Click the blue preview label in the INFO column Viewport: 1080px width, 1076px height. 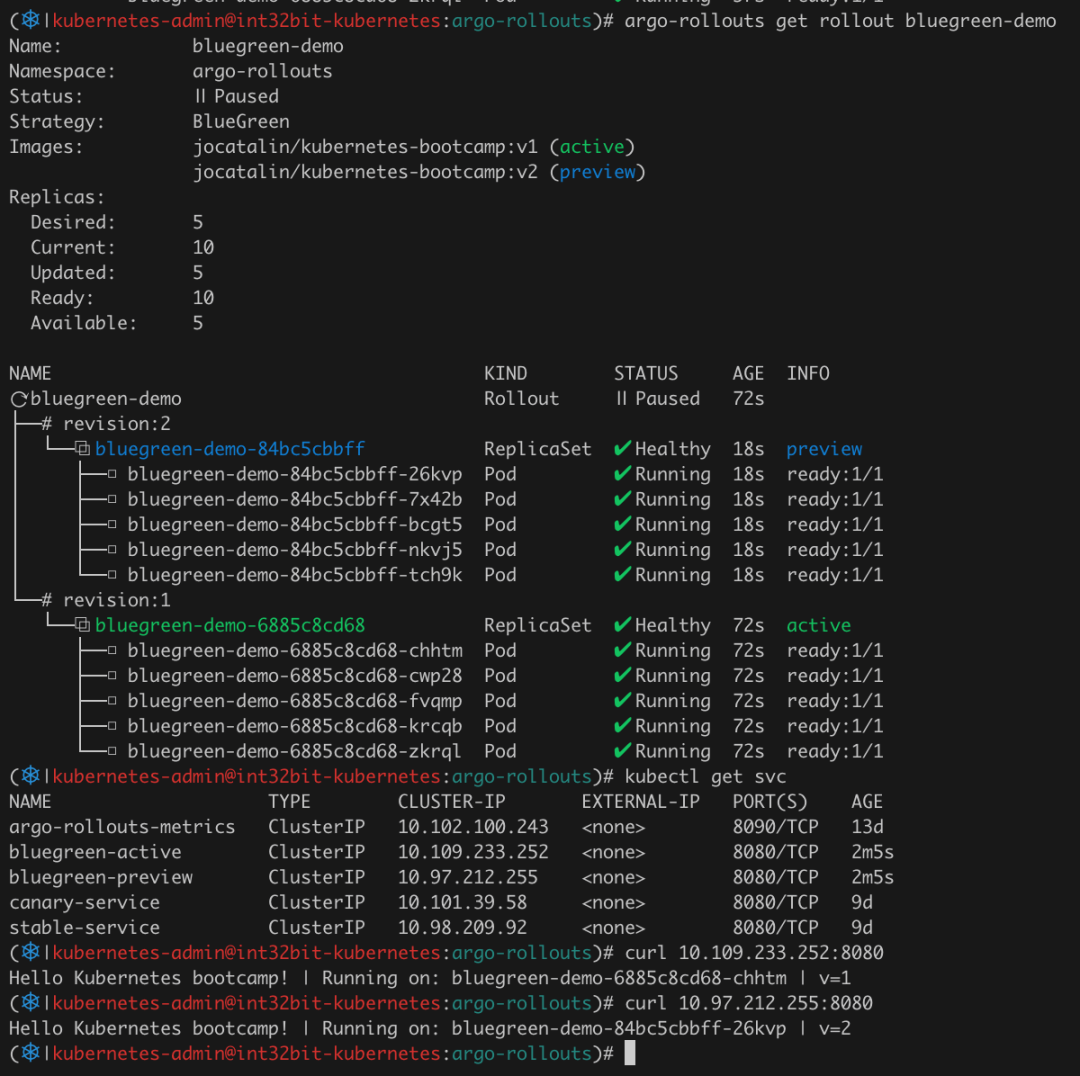point(824,450)
